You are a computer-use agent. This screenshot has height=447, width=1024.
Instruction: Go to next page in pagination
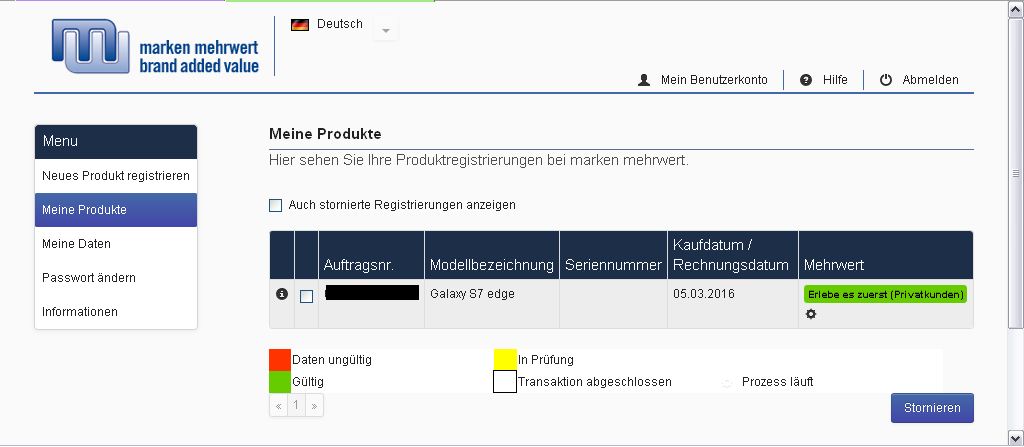(314, 406)
